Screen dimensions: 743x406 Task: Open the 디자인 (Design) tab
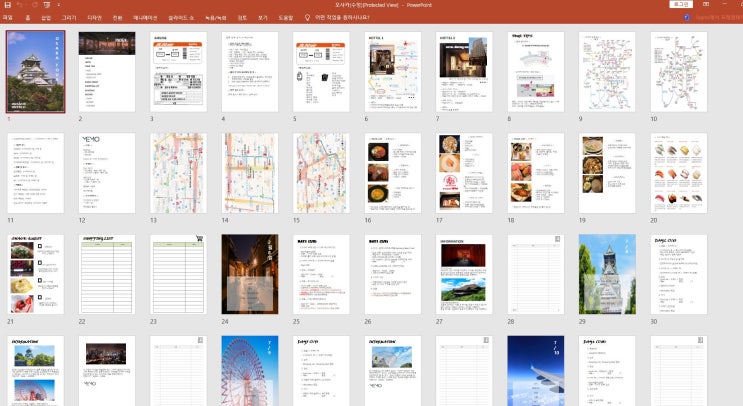coord(94,18)
